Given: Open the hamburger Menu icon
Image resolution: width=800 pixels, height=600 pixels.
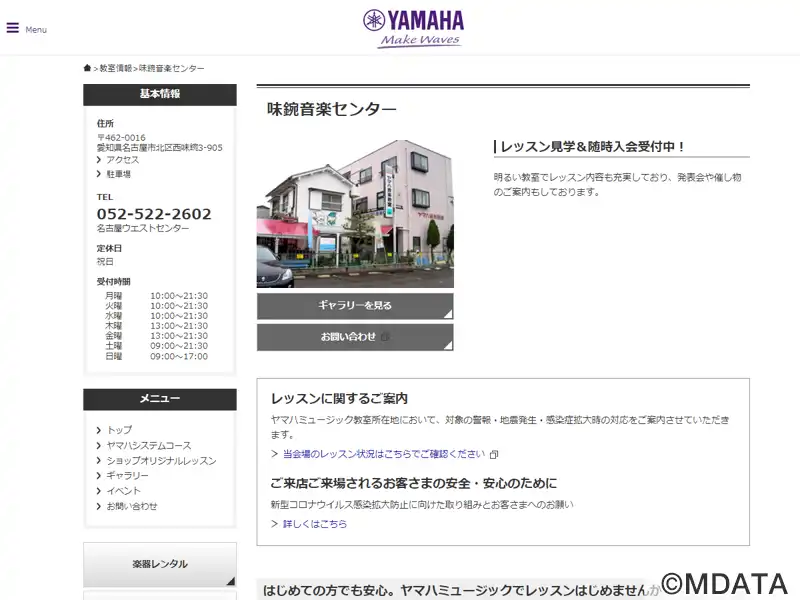Looking at the screenshot, I should pyautogui.click(x=13, y=28).
